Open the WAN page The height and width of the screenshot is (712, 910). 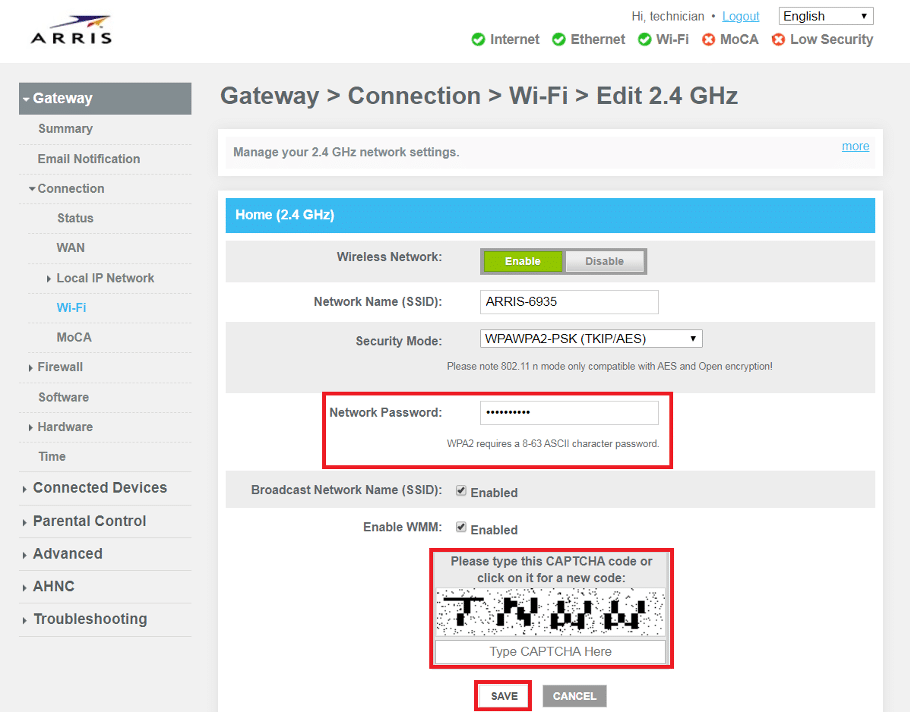[x=71, y=248]
